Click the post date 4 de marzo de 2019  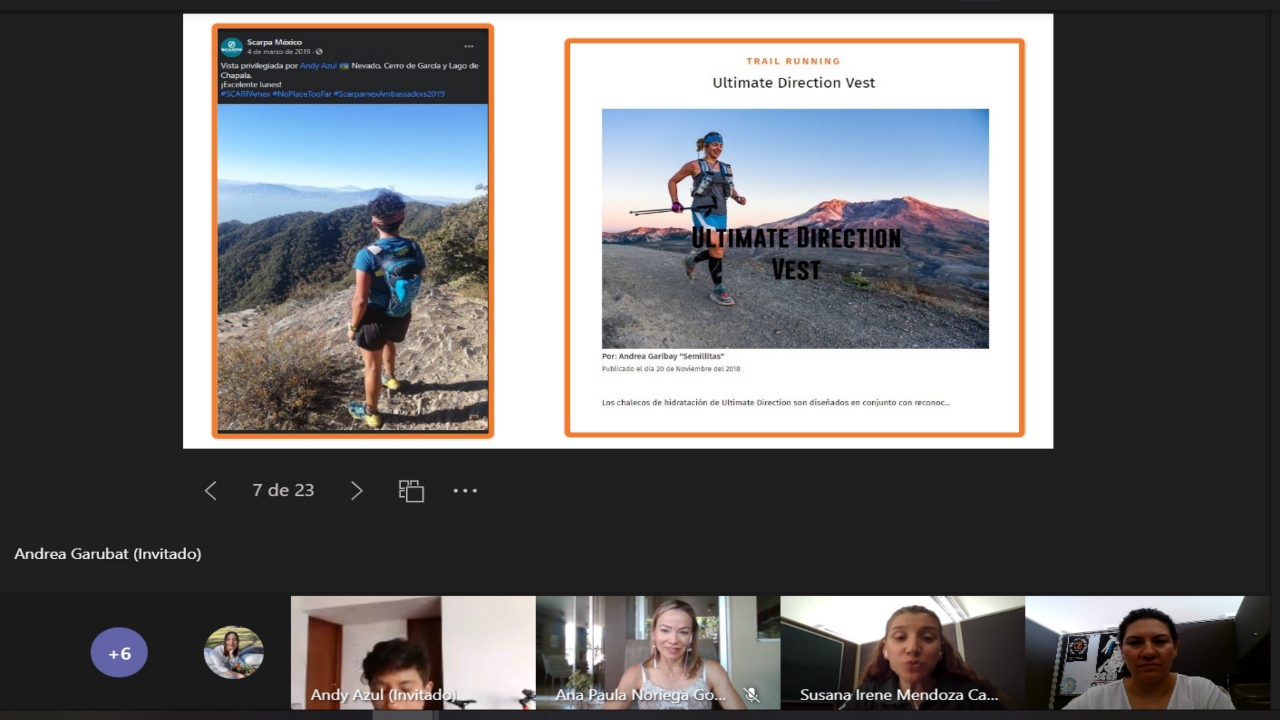point(279,52)
